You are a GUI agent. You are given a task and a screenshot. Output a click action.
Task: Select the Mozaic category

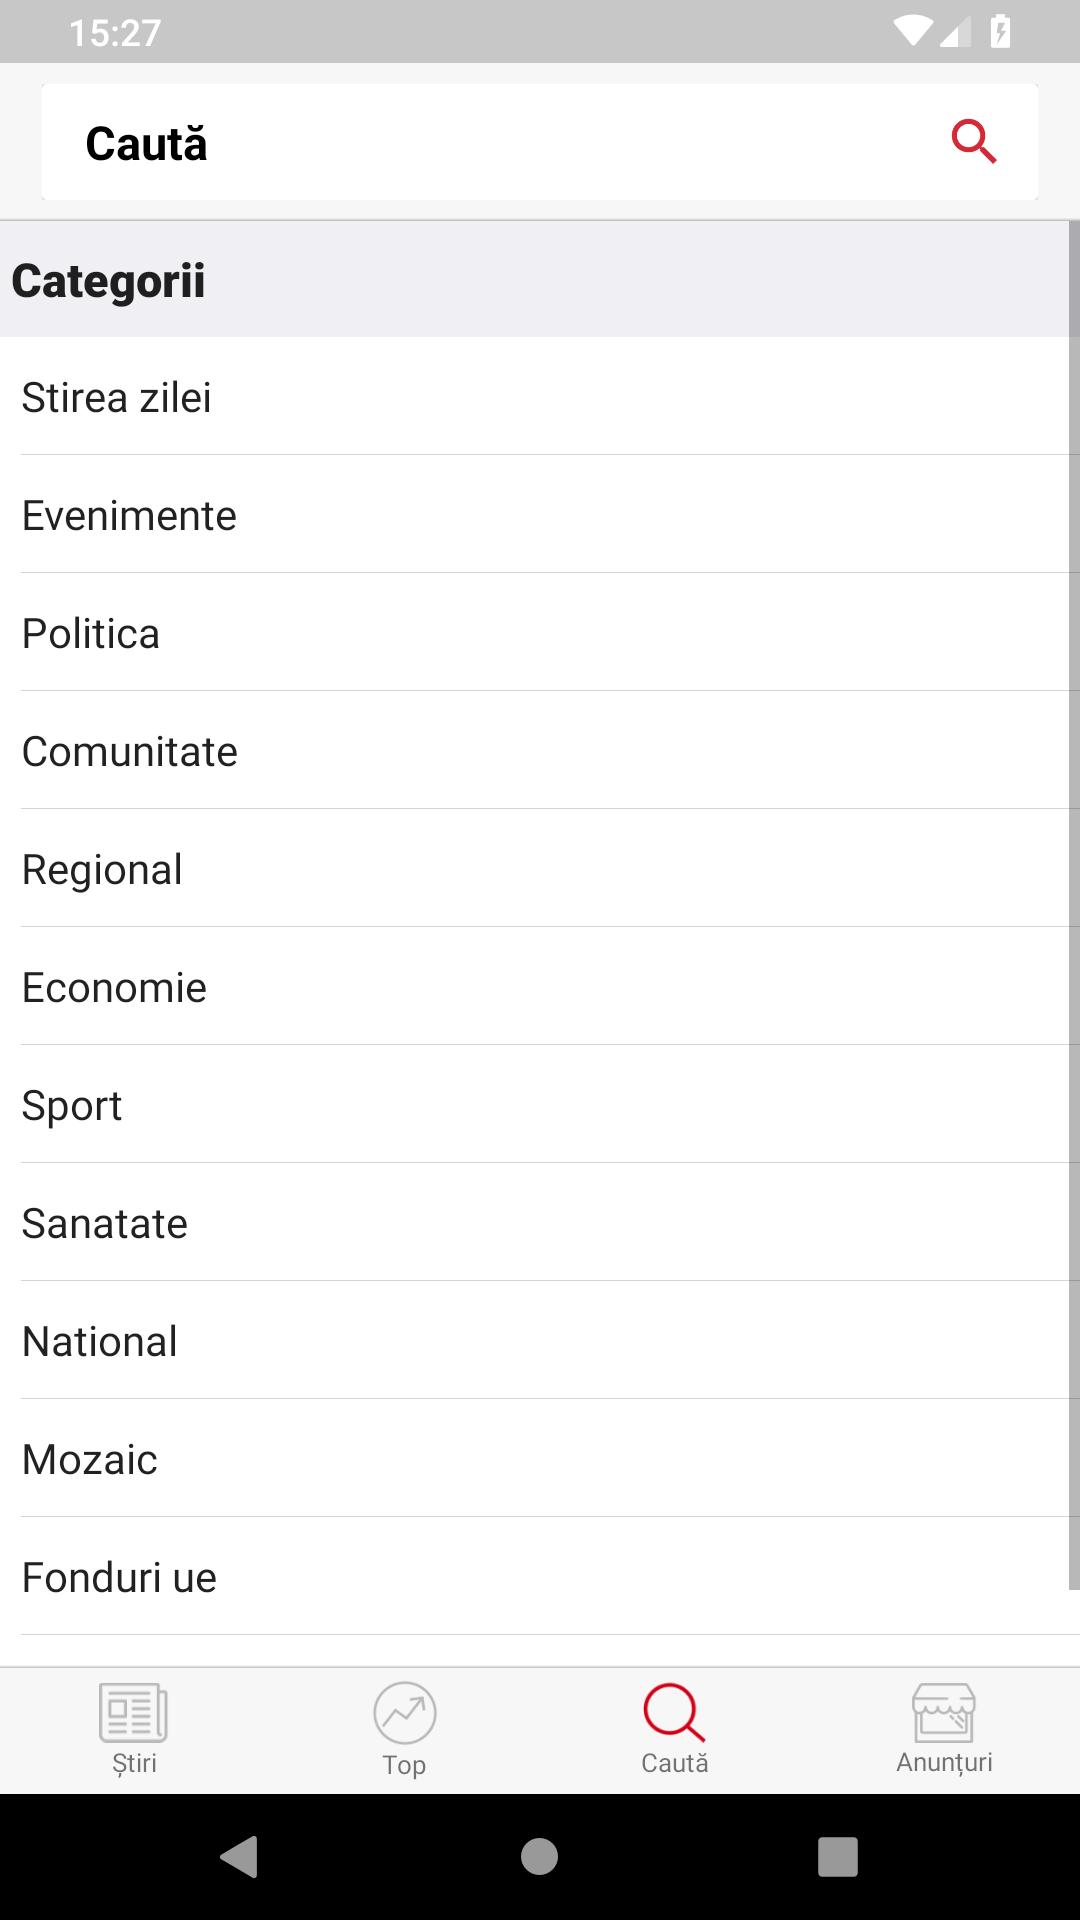pos(540,1458)
